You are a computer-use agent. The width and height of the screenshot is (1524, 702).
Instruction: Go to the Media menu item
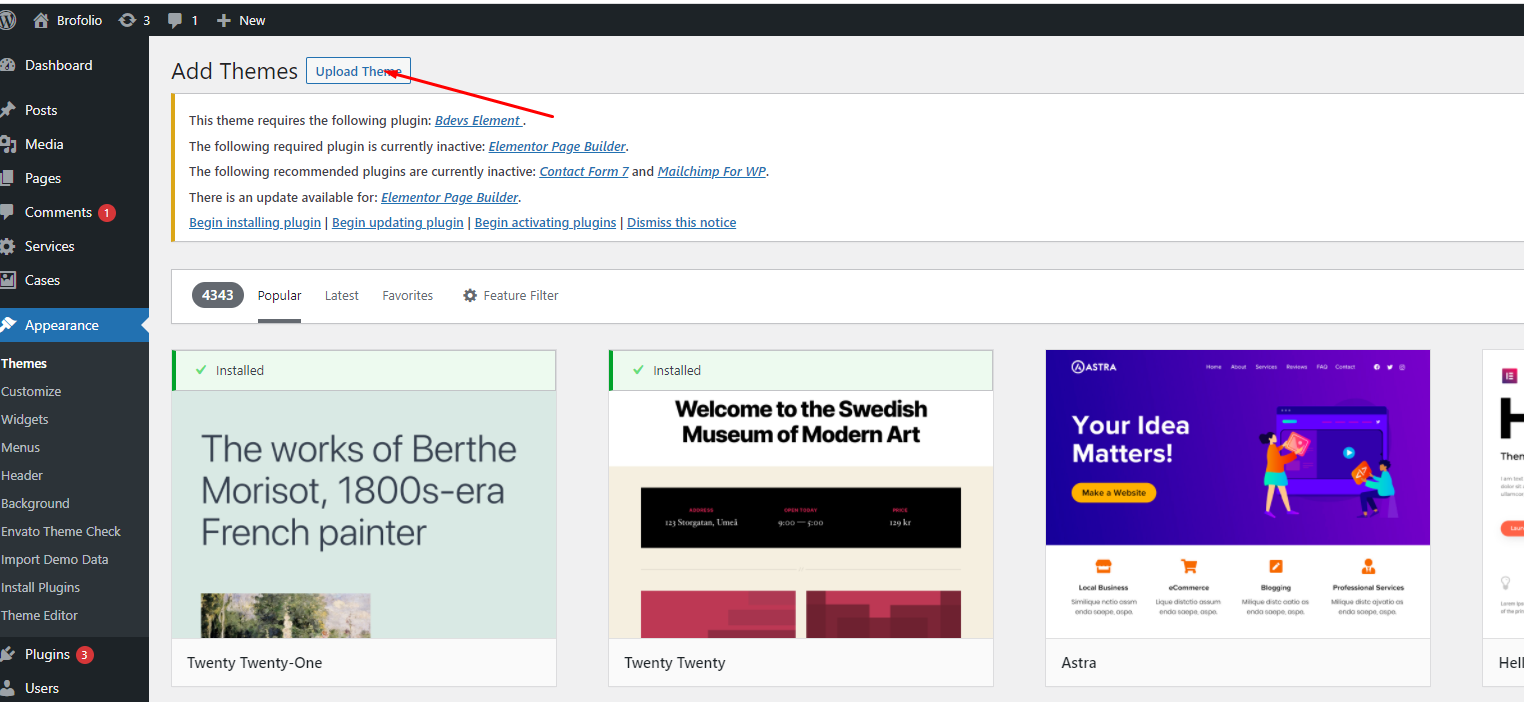(x=44, y=144)
